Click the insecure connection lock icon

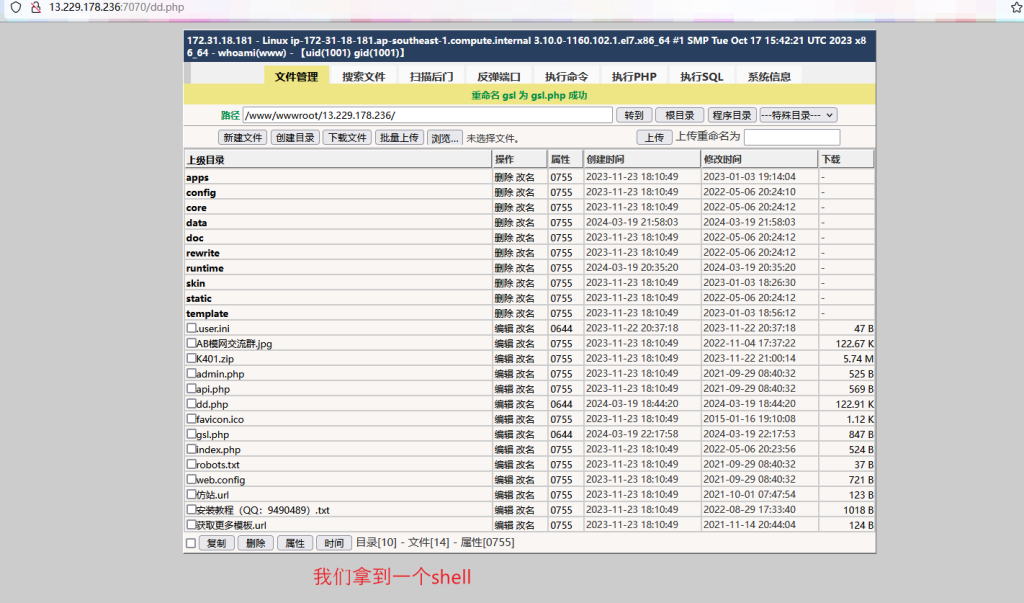pyautogui.click(x=34, y=7)
